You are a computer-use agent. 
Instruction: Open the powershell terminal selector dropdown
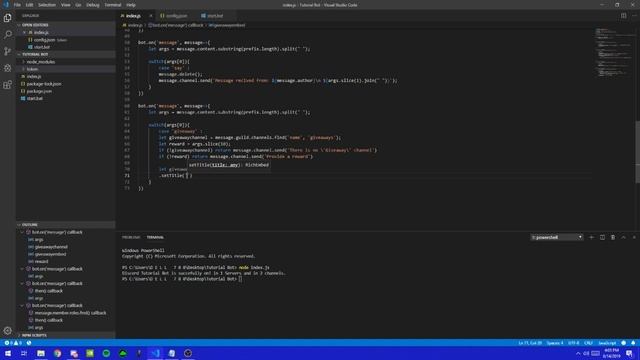pyautogui.click(x=557, y=237)
